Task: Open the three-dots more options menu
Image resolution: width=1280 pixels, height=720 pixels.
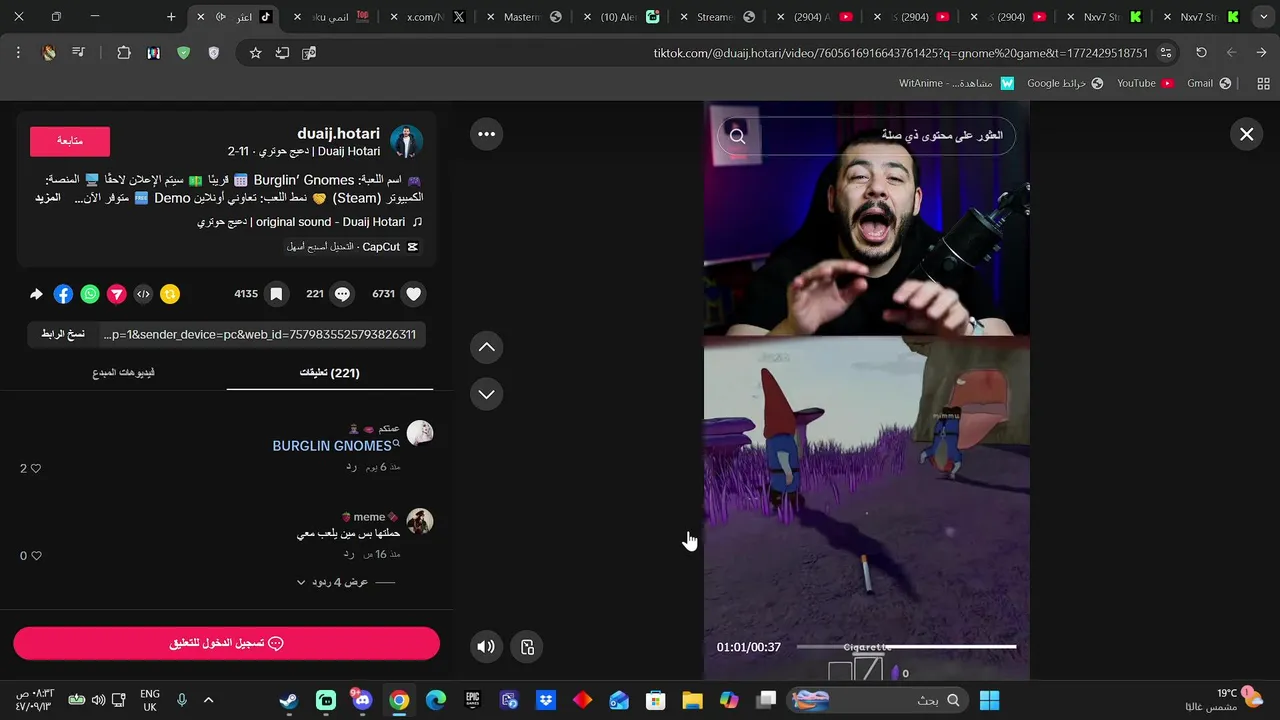Action: point(486,134)
